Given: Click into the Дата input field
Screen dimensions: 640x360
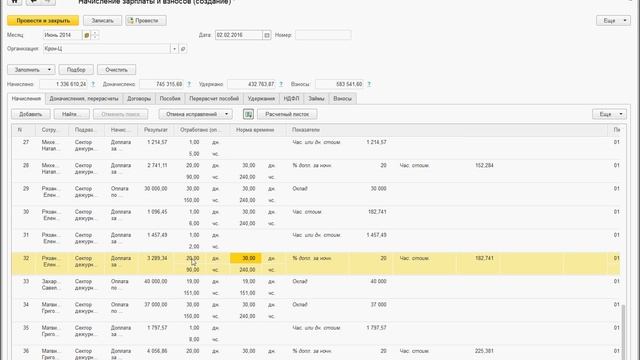Looking at the screenshot, I should (x=238, y=35).
